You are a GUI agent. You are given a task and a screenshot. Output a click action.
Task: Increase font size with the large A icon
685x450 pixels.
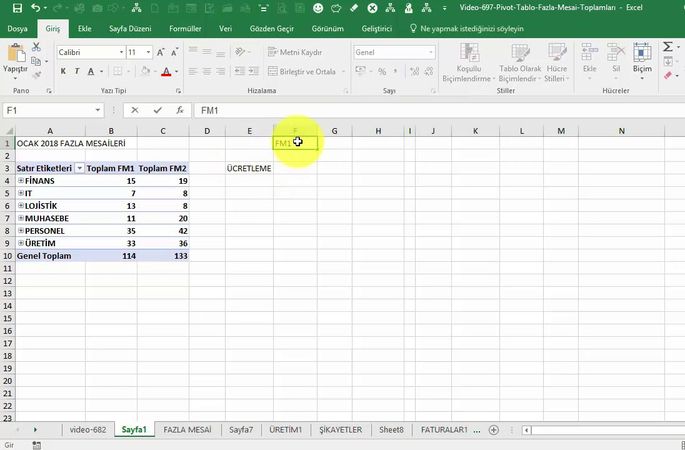(x=160, y=52)
